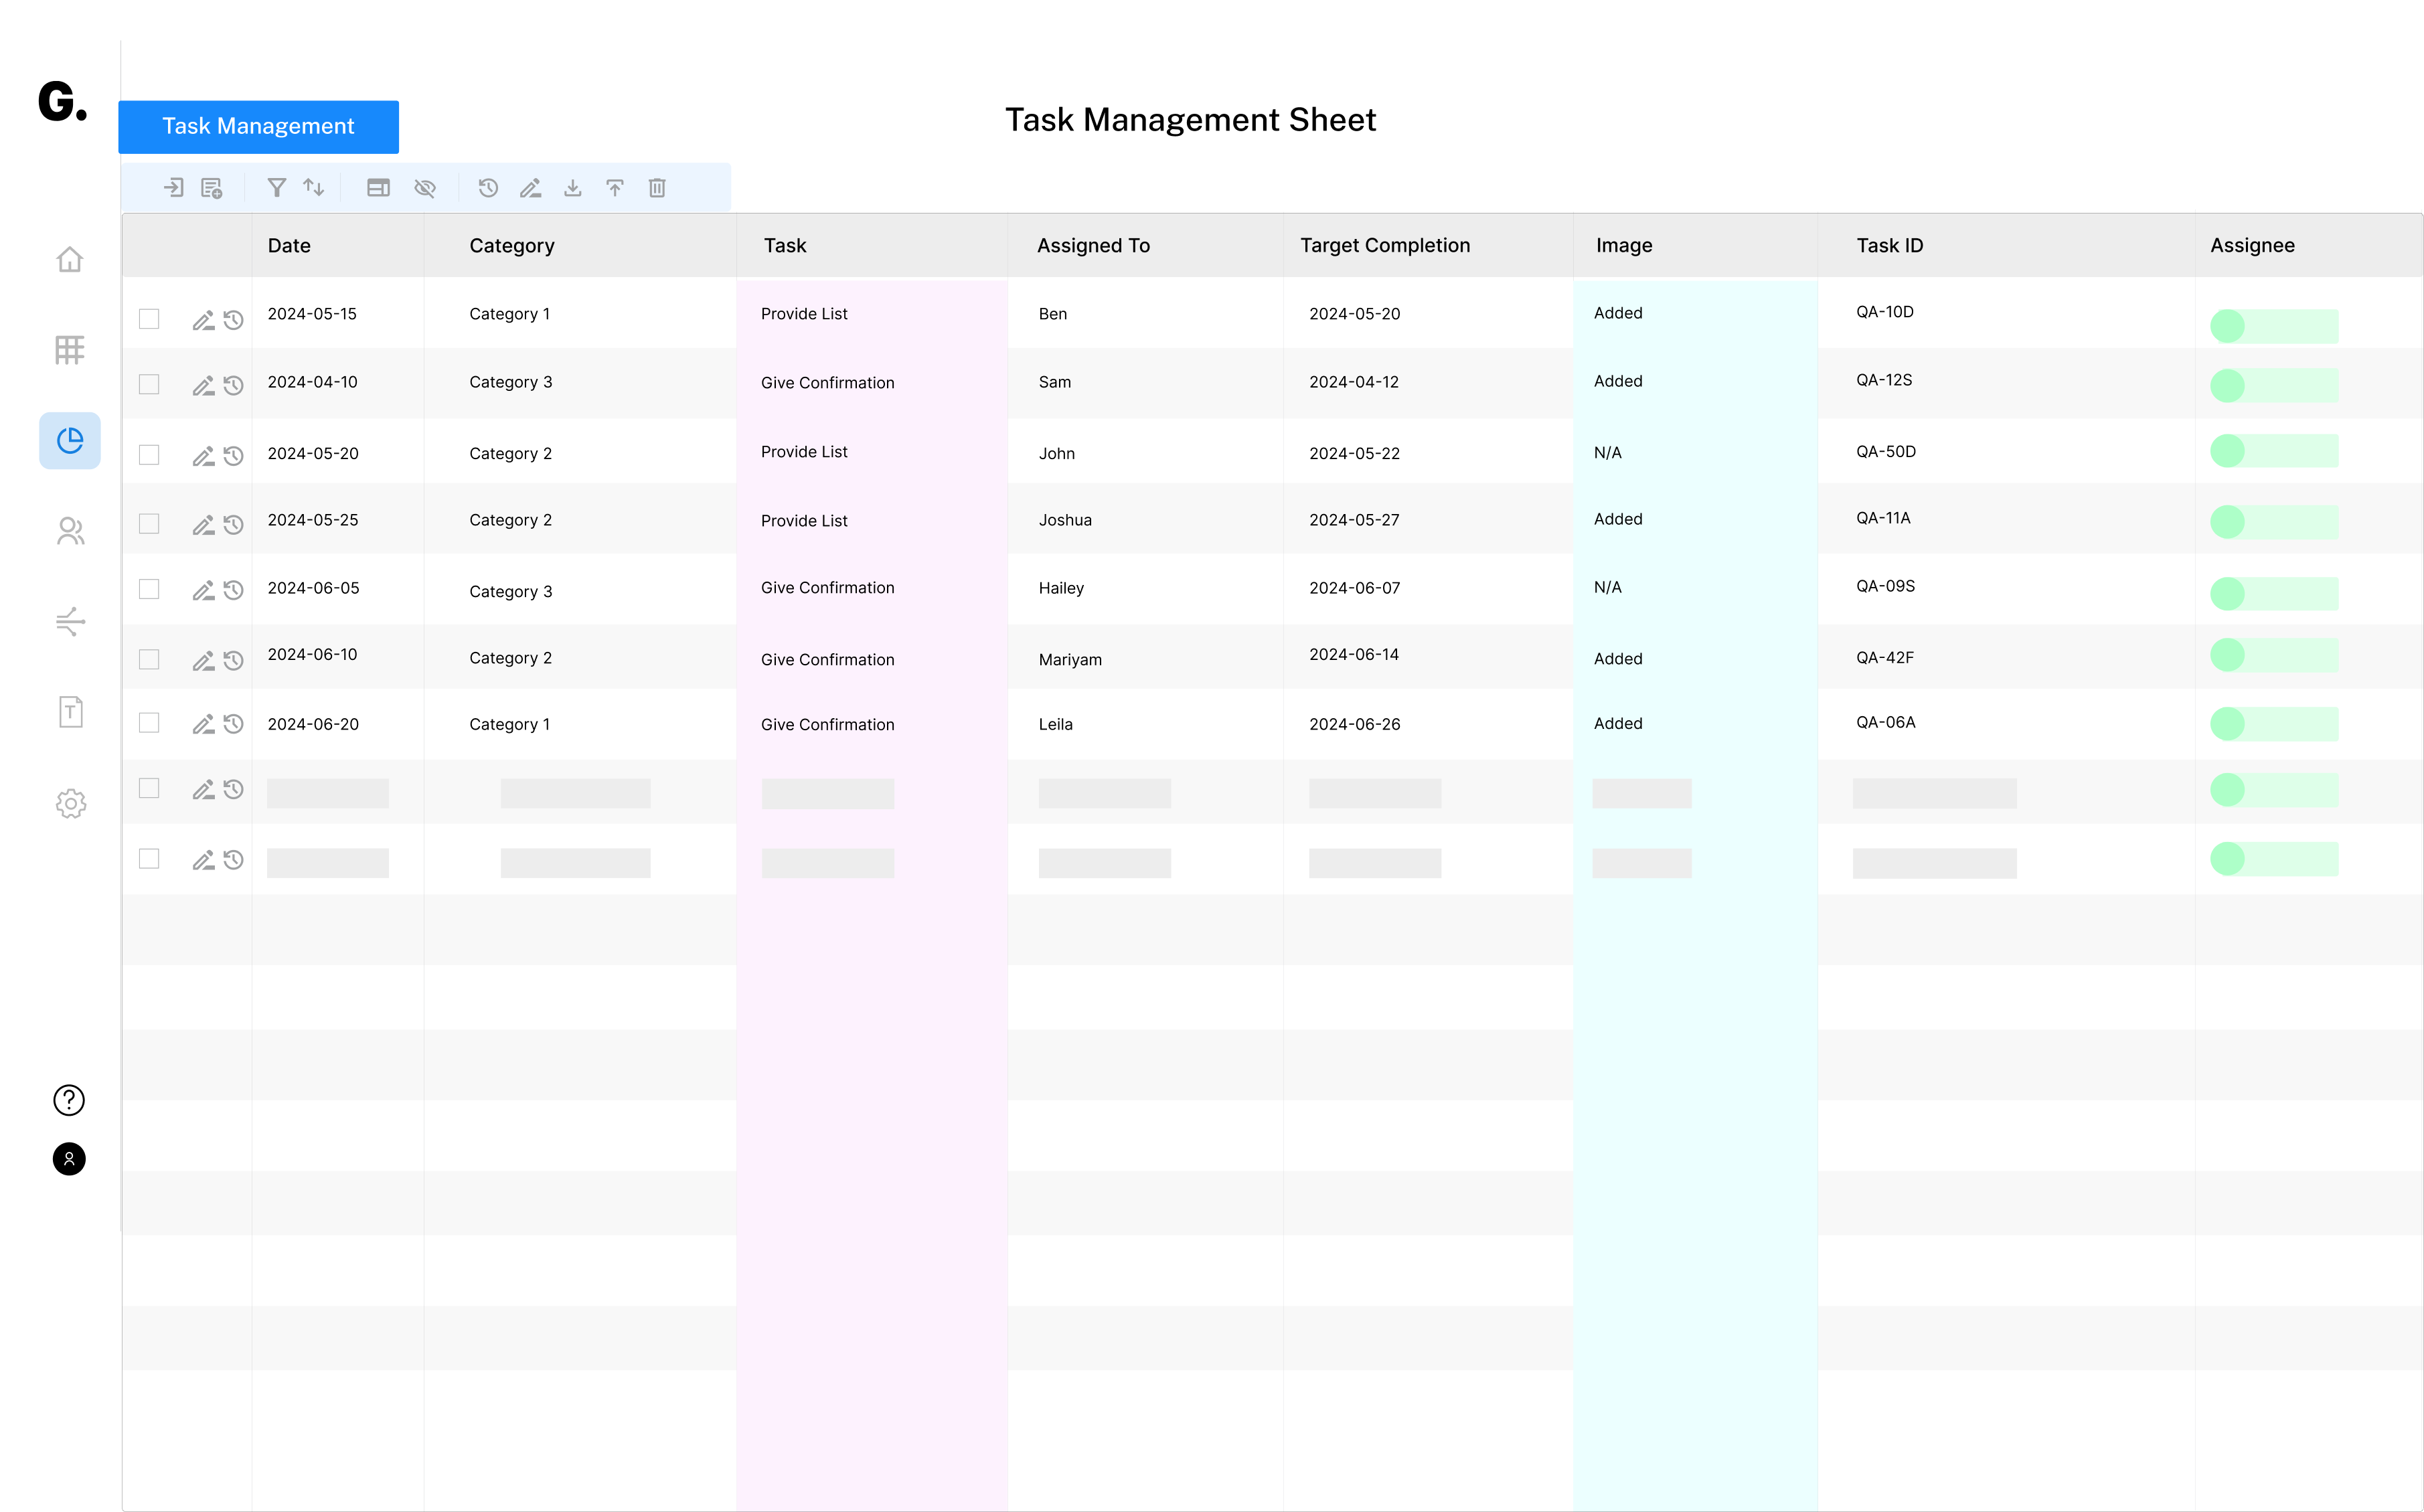The height and width of the screenshot is (1512, 2424).
Task: Open the toolbar history clock icon
Action: [x=488, y=188]
